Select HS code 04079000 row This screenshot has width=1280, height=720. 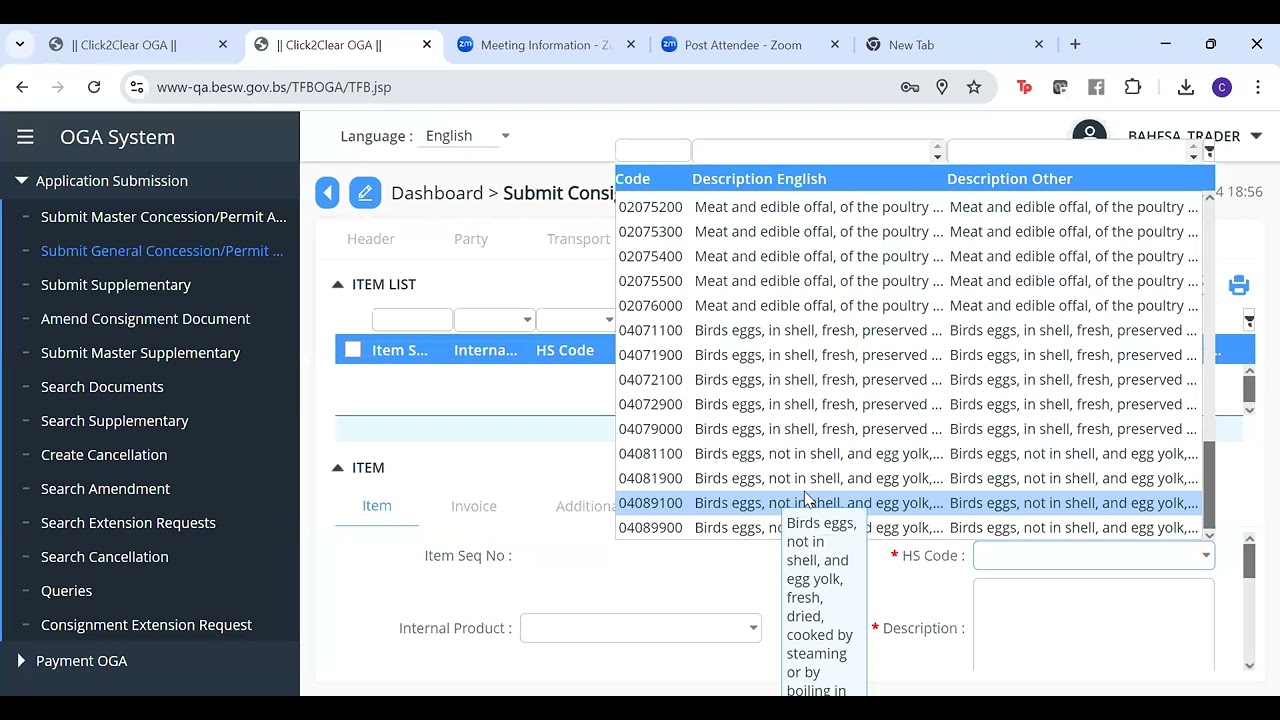(x=908, y=429)
